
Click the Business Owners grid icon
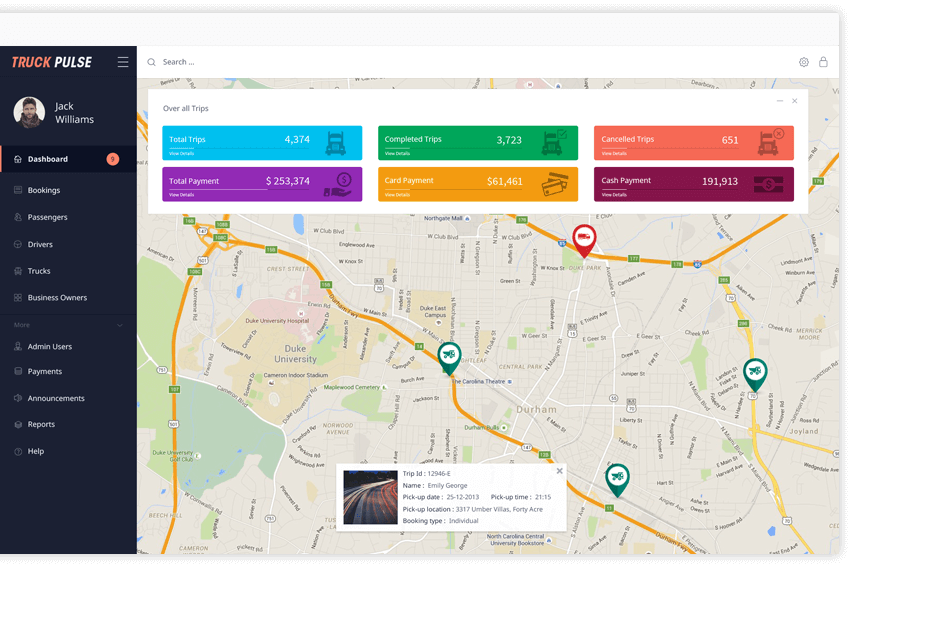pos(20,297)
